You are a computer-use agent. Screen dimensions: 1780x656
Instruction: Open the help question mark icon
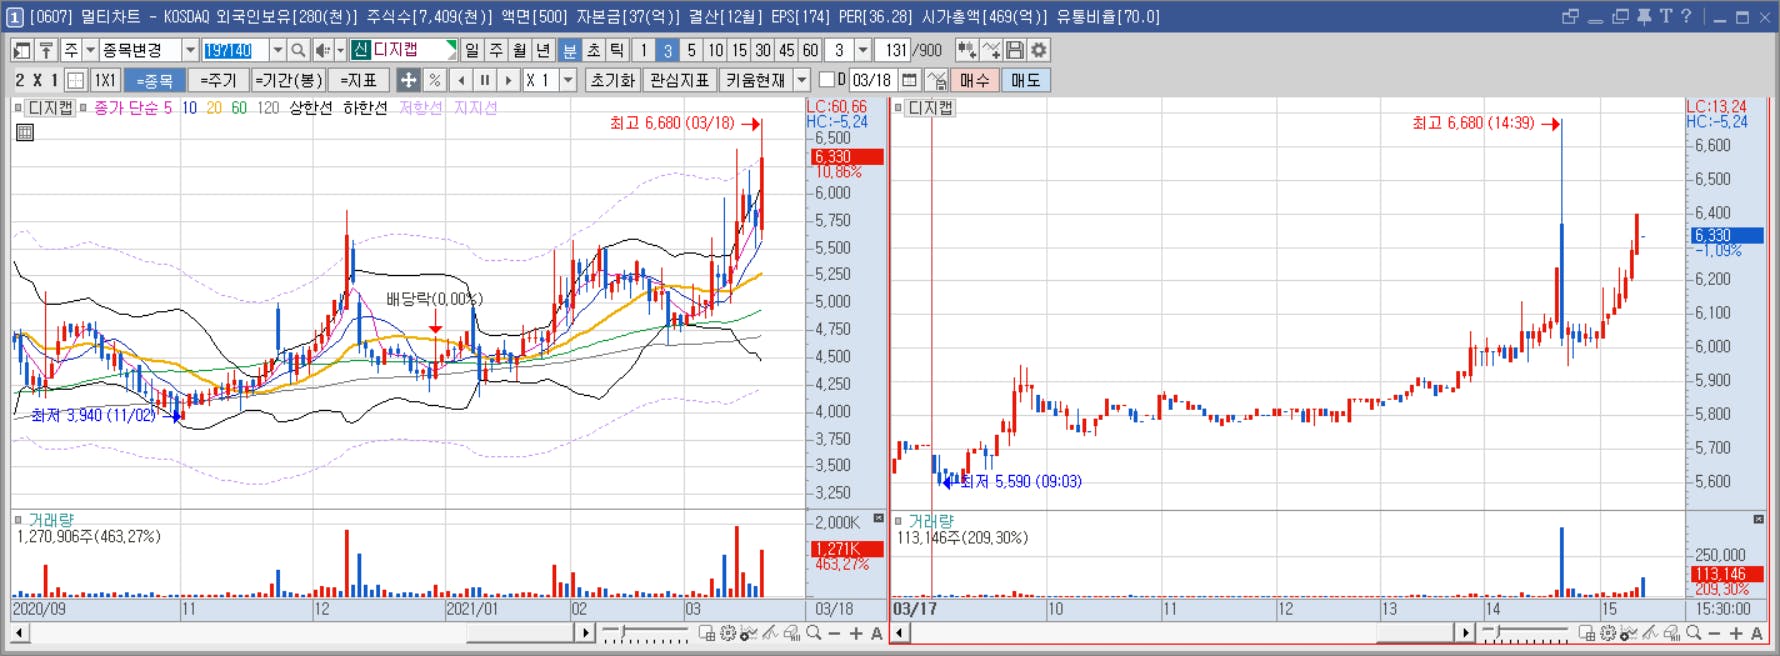tap(1686, 17)
